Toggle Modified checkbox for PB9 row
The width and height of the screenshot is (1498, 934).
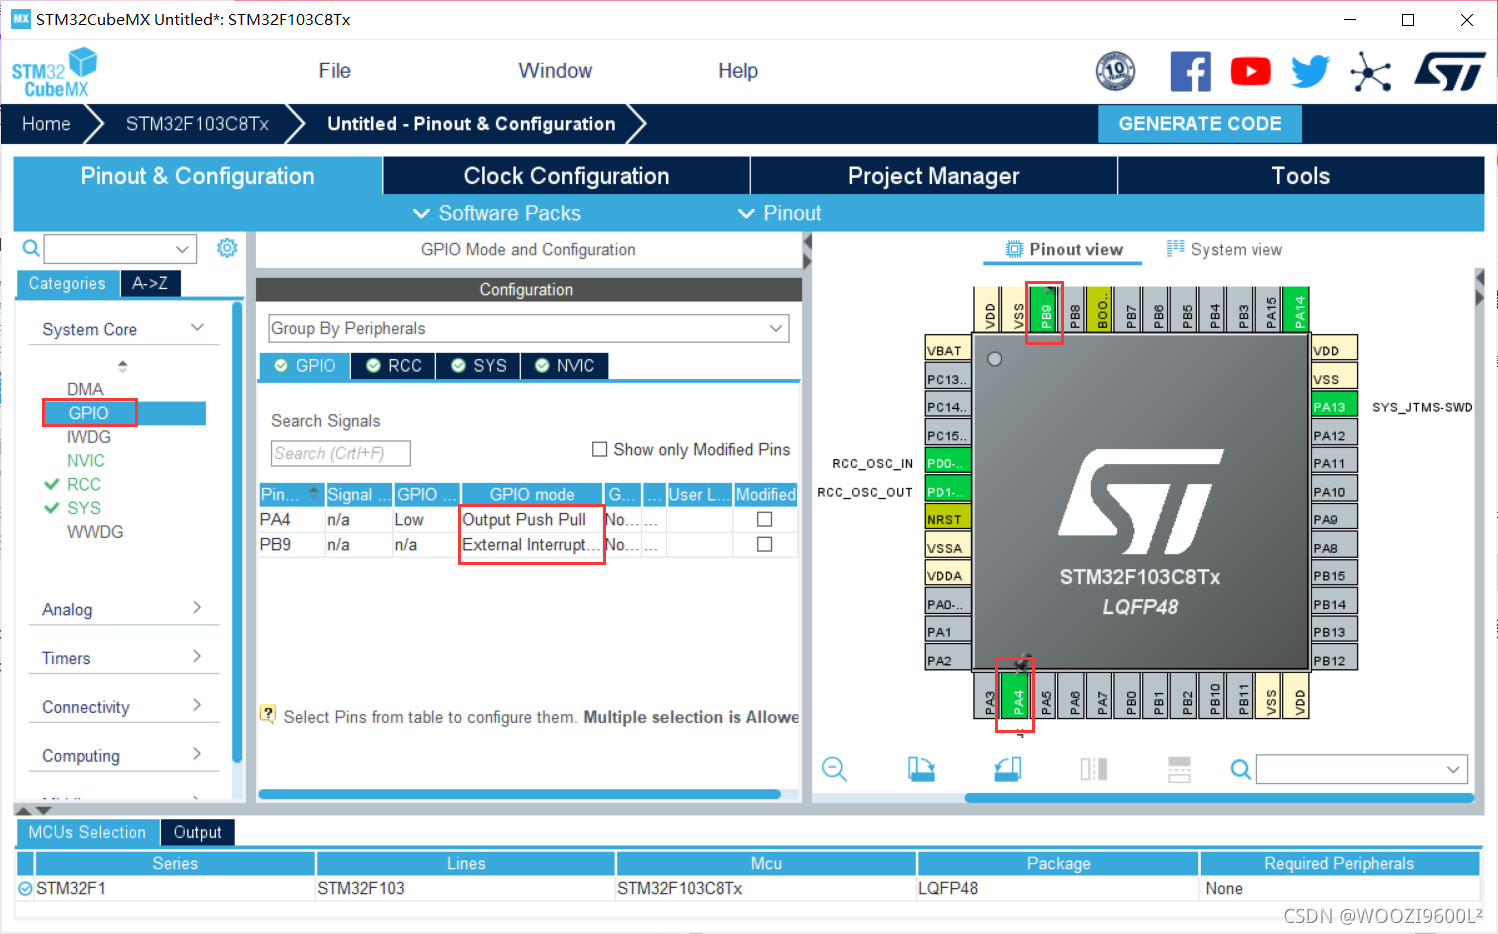(x=765, y=544)
